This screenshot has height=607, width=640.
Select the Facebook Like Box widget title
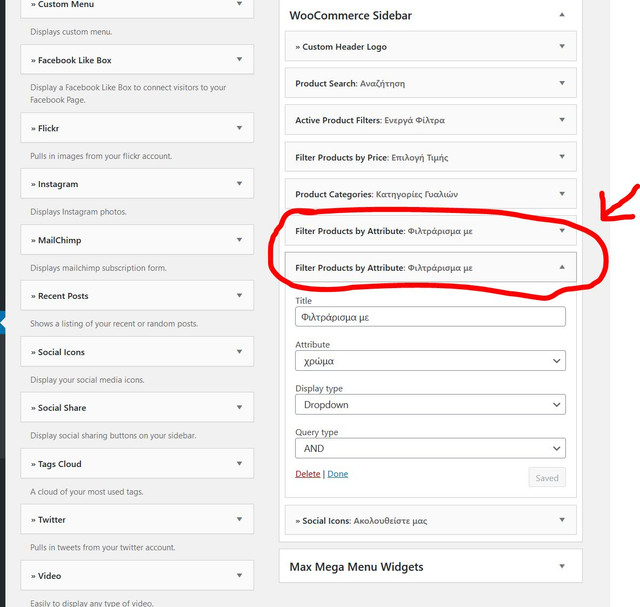point(75,60)
